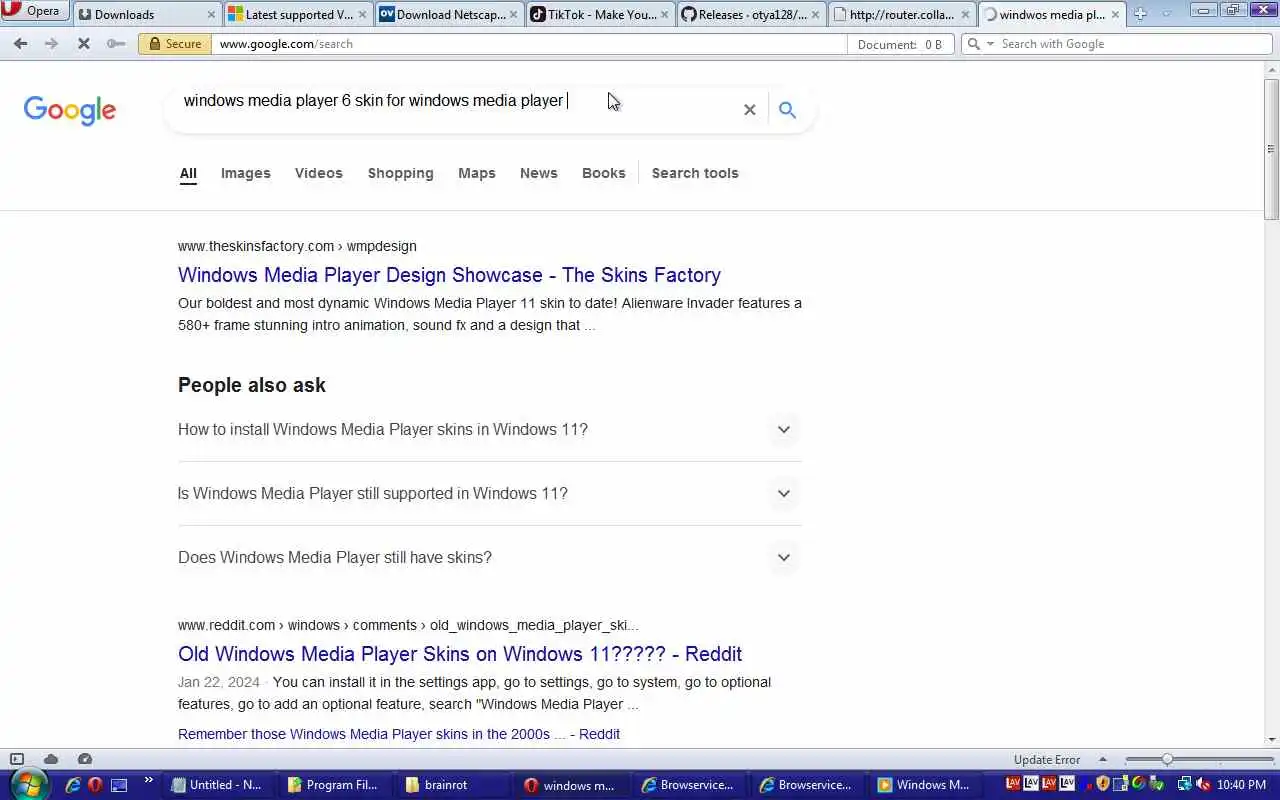Open a new tab with plus button
Screen dimensions: 1280x800
coord(1140,14)
